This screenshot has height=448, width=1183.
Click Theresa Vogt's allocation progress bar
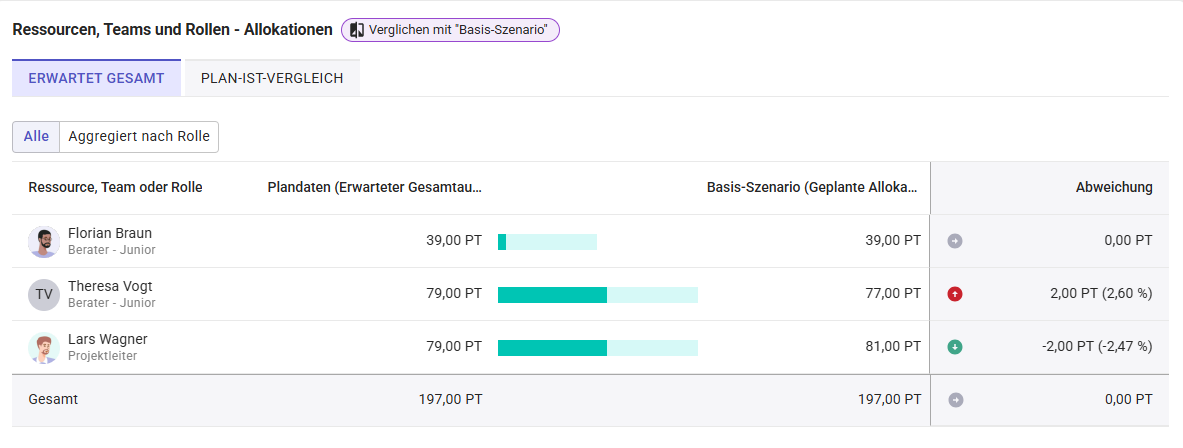click(597, 294)
